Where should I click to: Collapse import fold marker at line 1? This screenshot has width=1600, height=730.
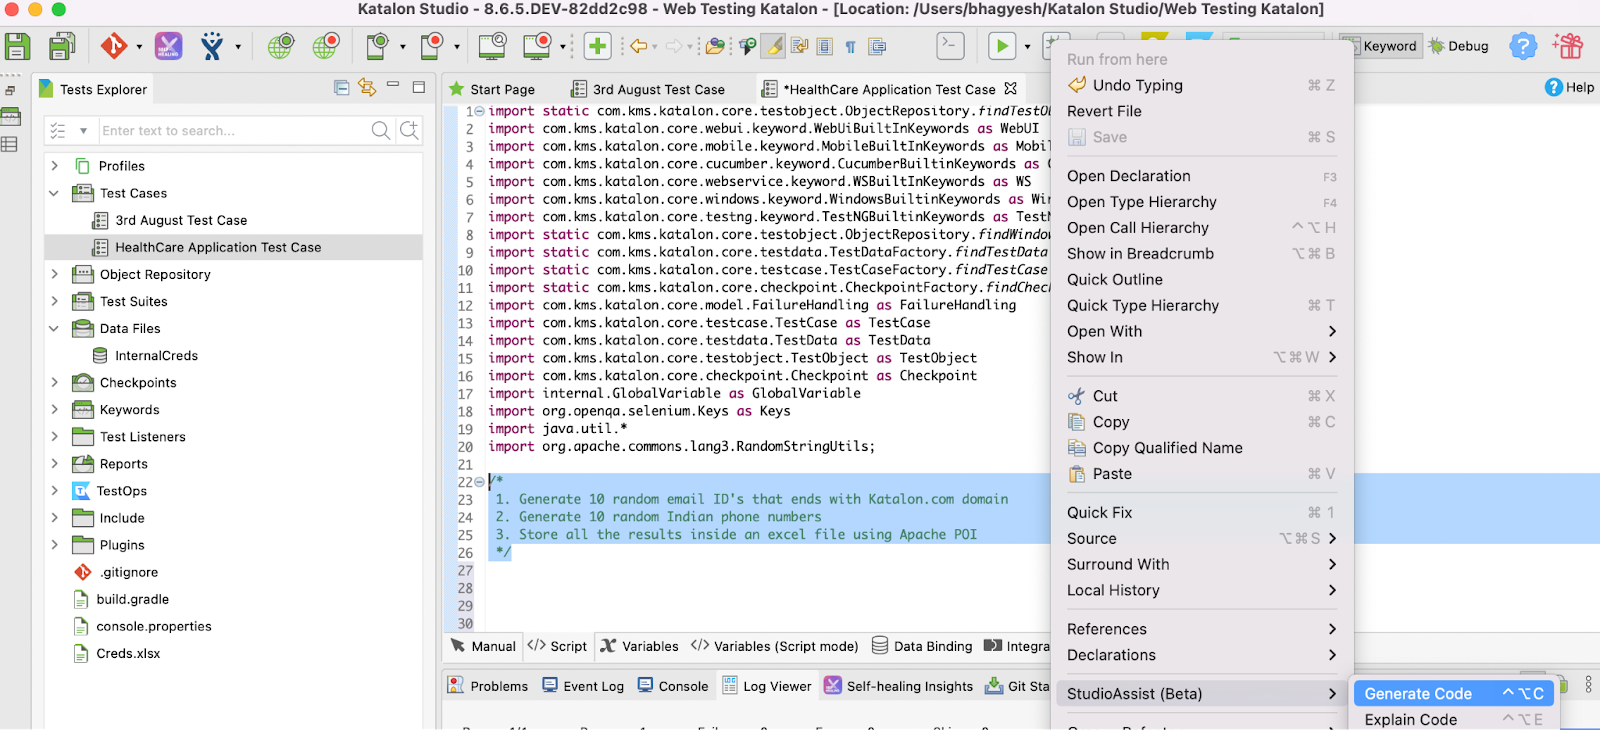(x=480, y=111)
